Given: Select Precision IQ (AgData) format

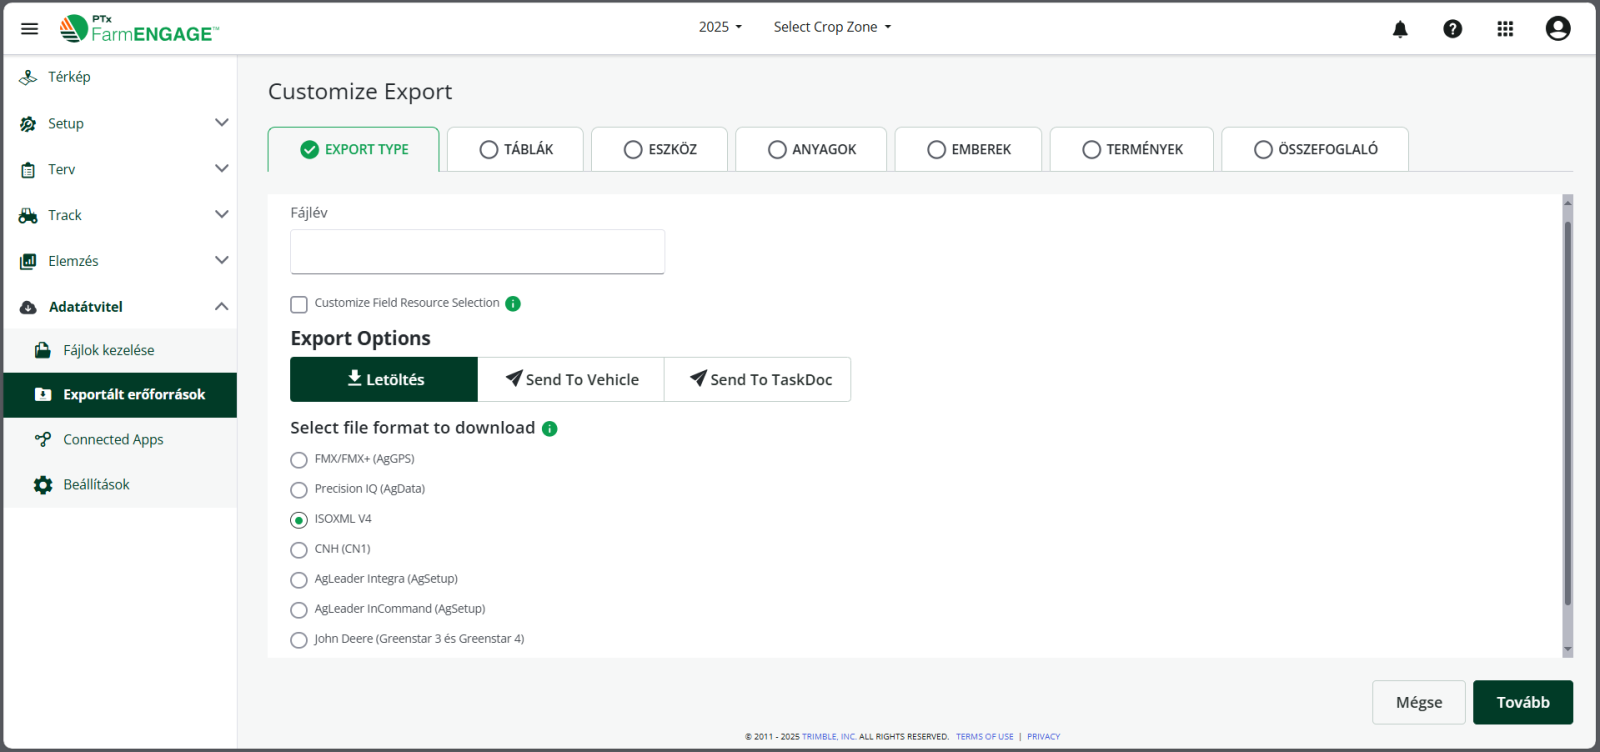Looking at the screenshot, I should click(299, 490).
